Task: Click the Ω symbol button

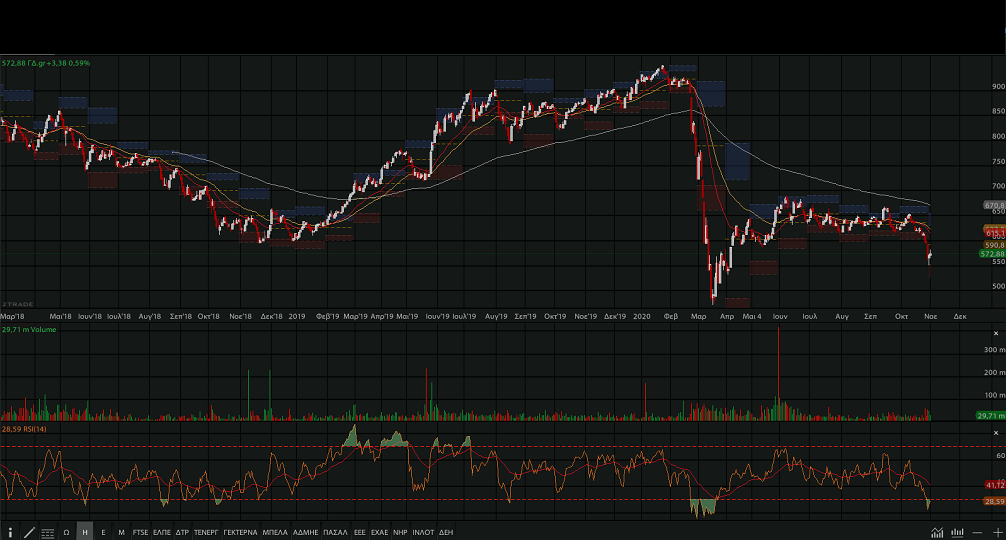Action: [66, 532]
